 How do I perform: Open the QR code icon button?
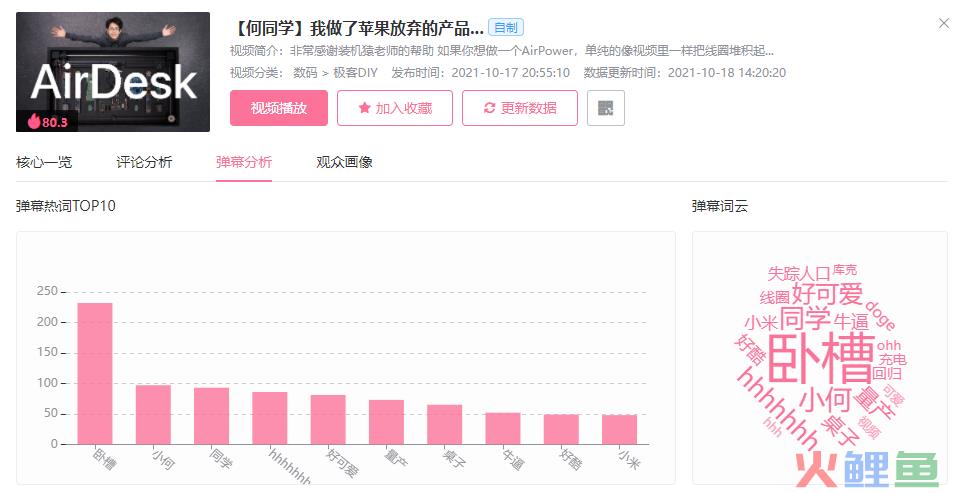pyautogui.click(x=606, y=108)
